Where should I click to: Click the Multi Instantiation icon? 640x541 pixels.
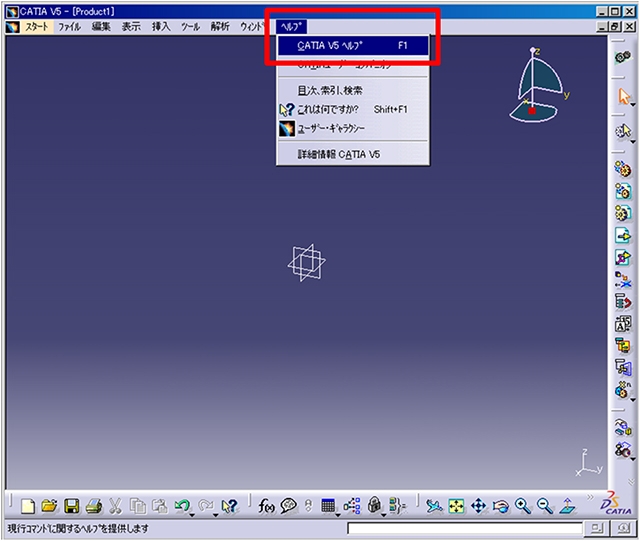(622, 390)
